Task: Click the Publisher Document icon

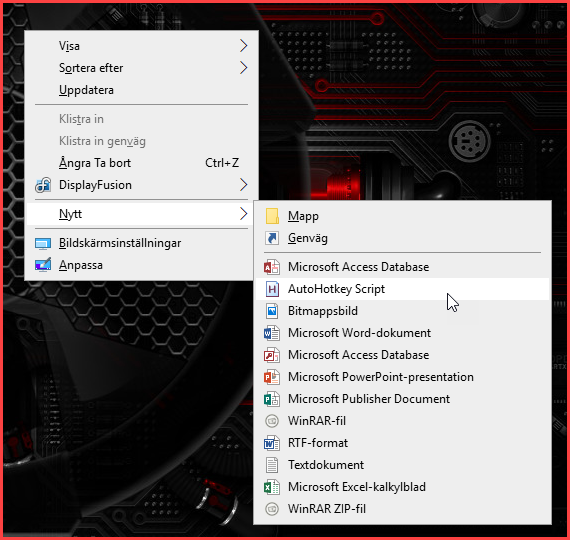Action: pos(272,399)
